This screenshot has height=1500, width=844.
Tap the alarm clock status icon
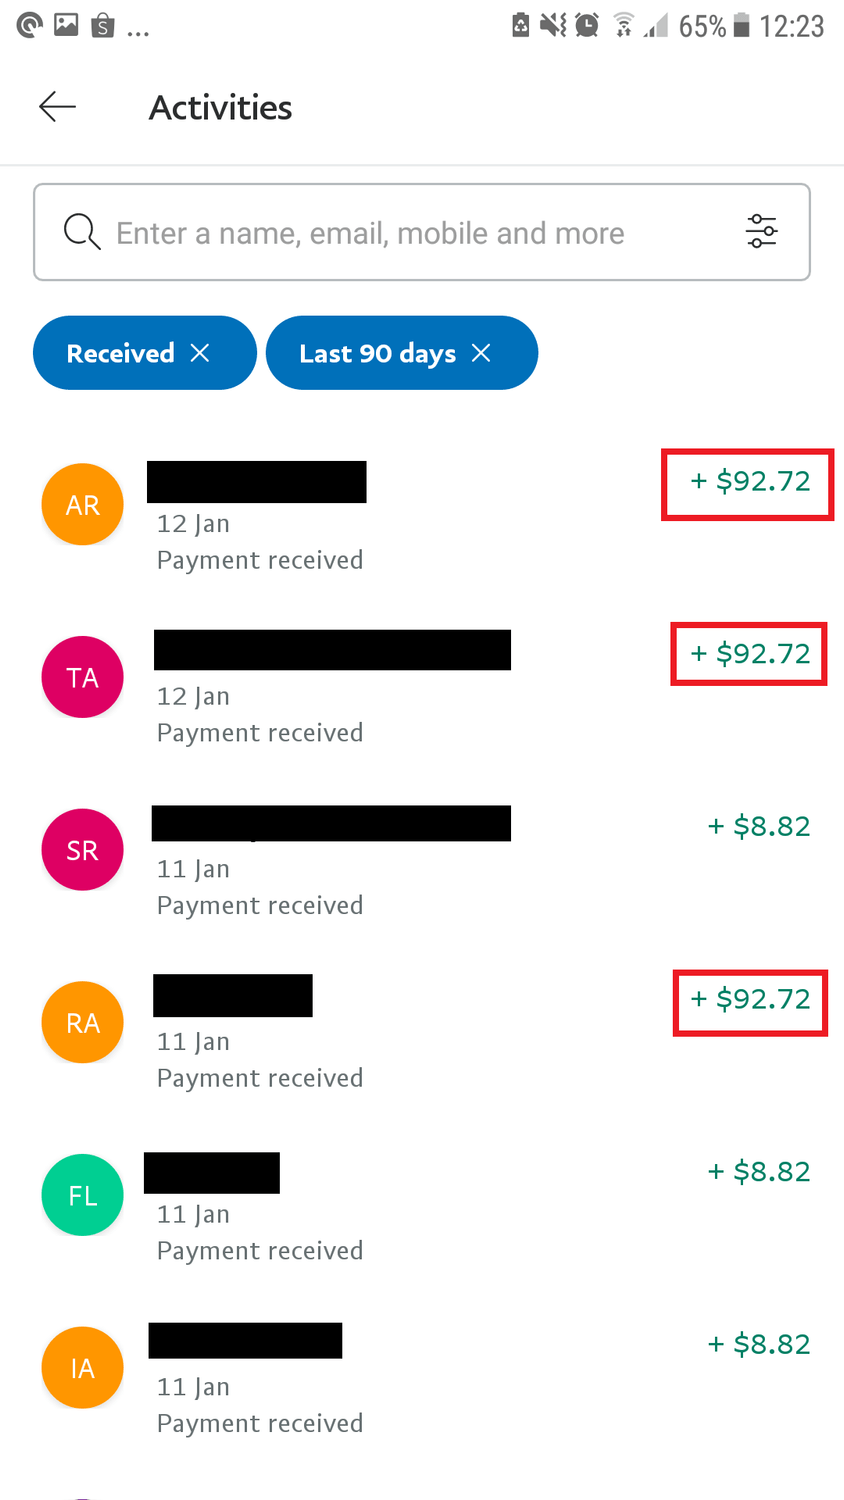tap(587, 25)
